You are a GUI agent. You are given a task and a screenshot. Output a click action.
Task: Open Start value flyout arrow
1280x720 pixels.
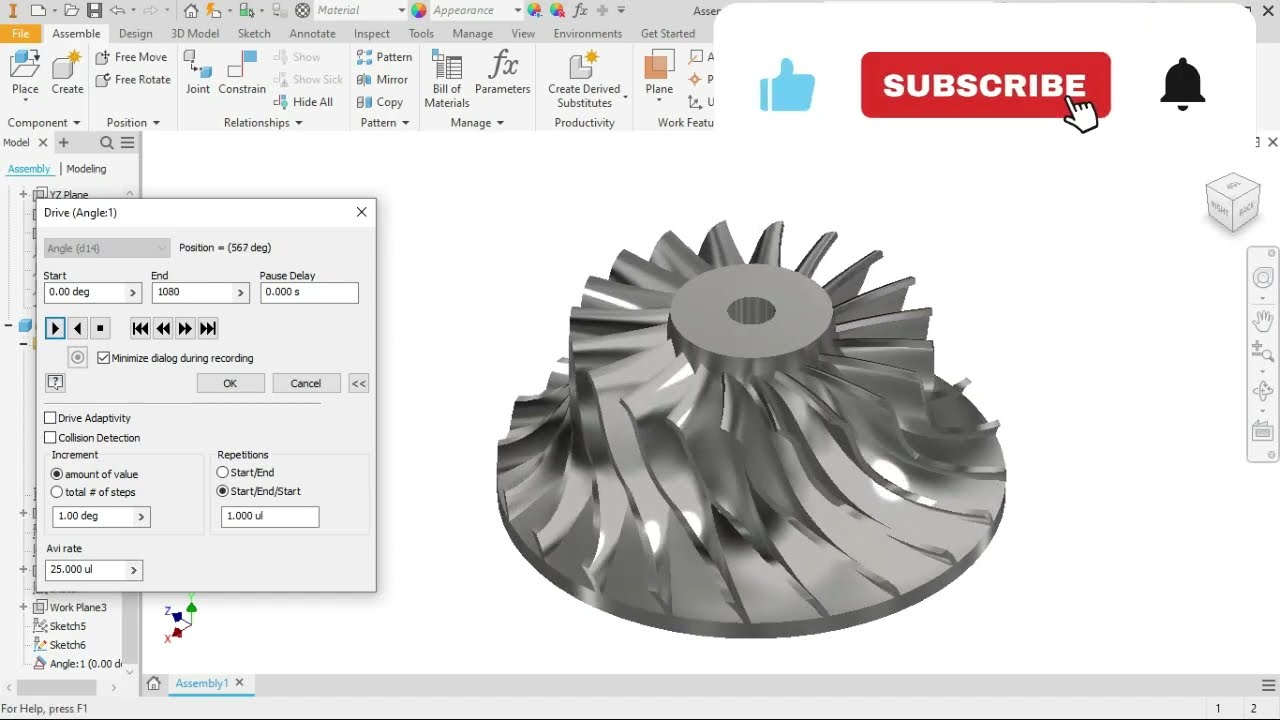[132, 293]
